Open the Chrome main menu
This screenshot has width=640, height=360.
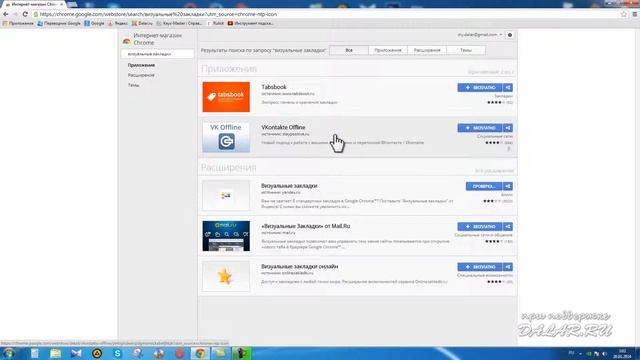tap(635, 14)
